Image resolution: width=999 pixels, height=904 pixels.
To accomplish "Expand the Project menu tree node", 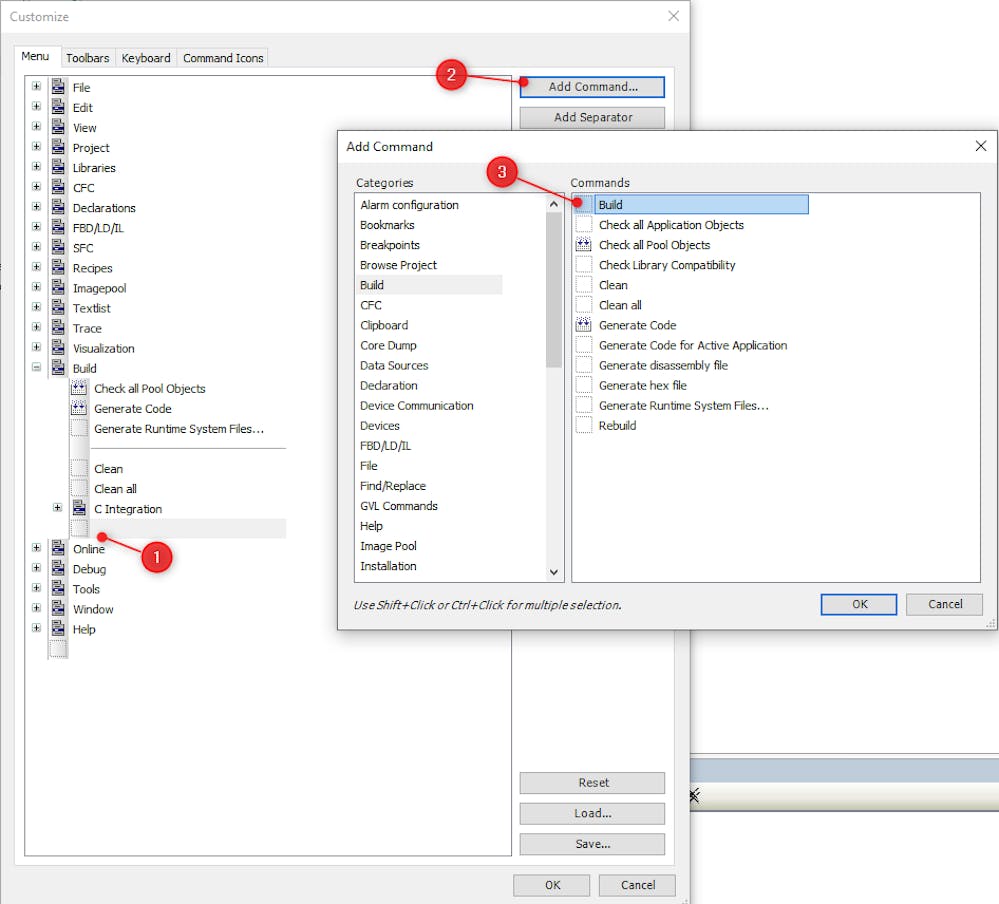I will pos(37,147).
